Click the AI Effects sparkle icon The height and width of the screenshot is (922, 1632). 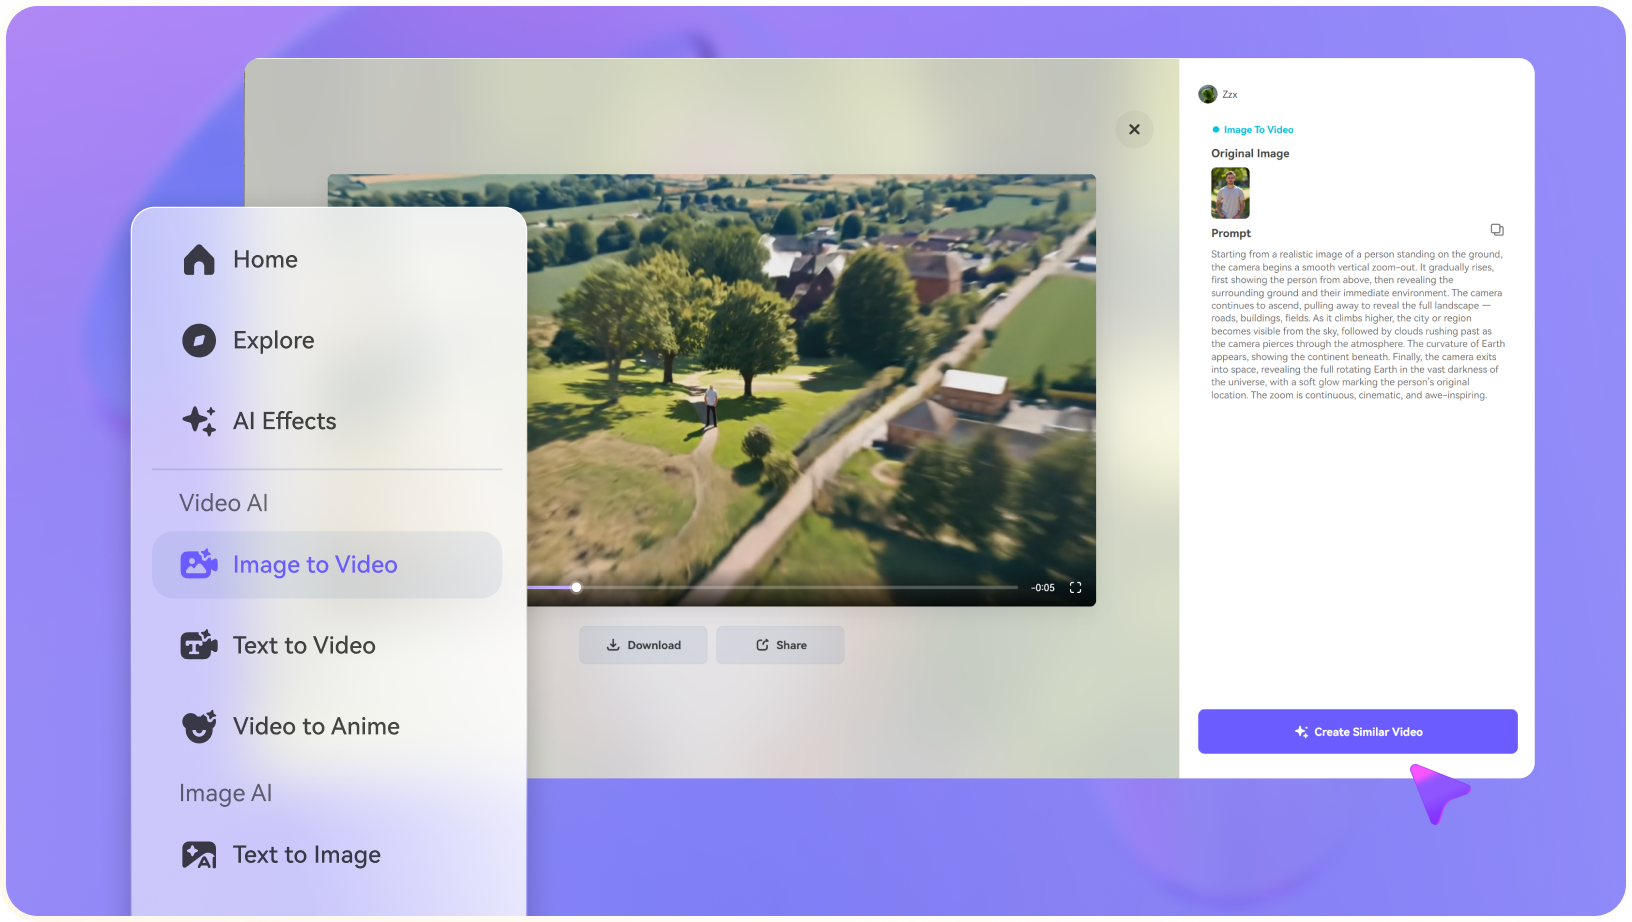tap(199, 421)
